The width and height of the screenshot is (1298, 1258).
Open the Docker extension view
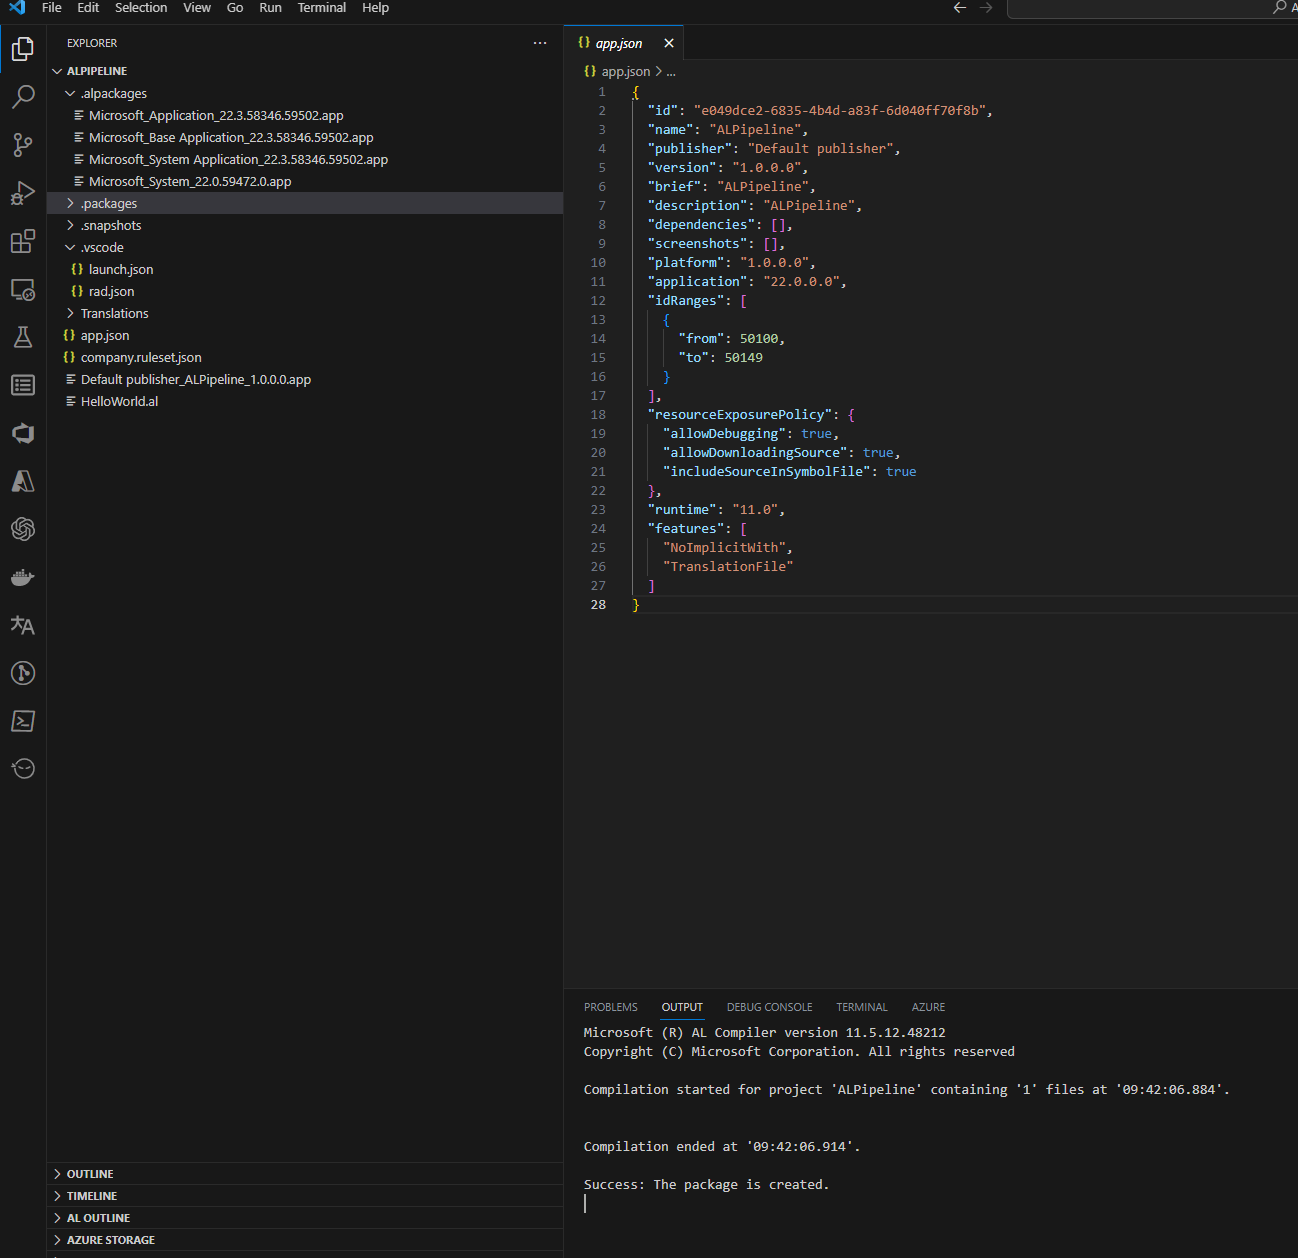pos(23,577)
